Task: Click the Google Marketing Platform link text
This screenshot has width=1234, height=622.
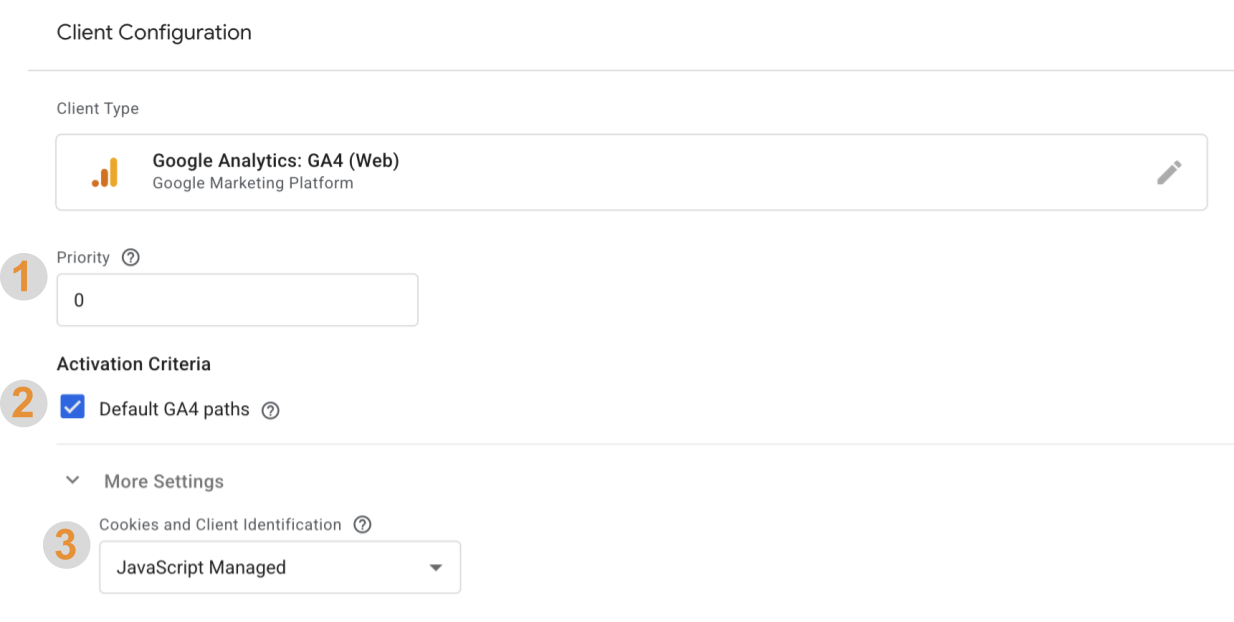Action: coord(252,183)
